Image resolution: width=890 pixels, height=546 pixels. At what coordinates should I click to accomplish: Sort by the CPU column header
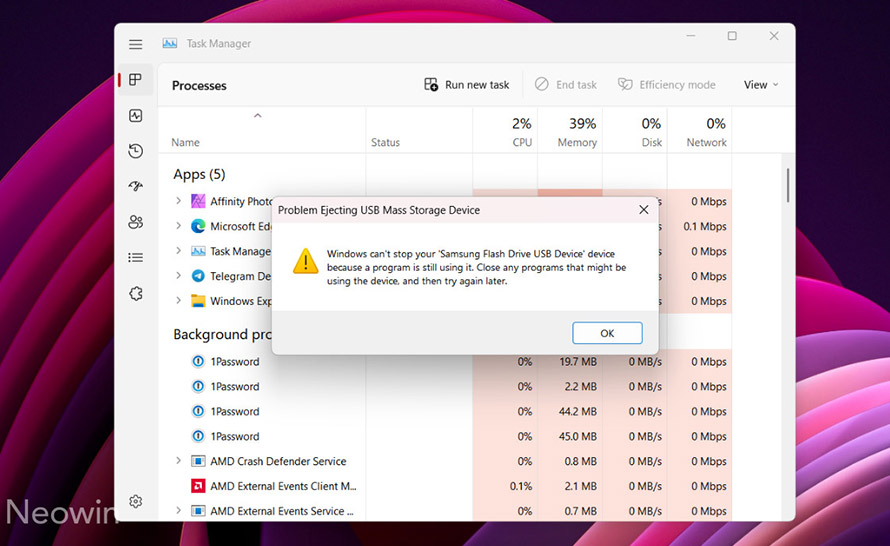[522, 142]
